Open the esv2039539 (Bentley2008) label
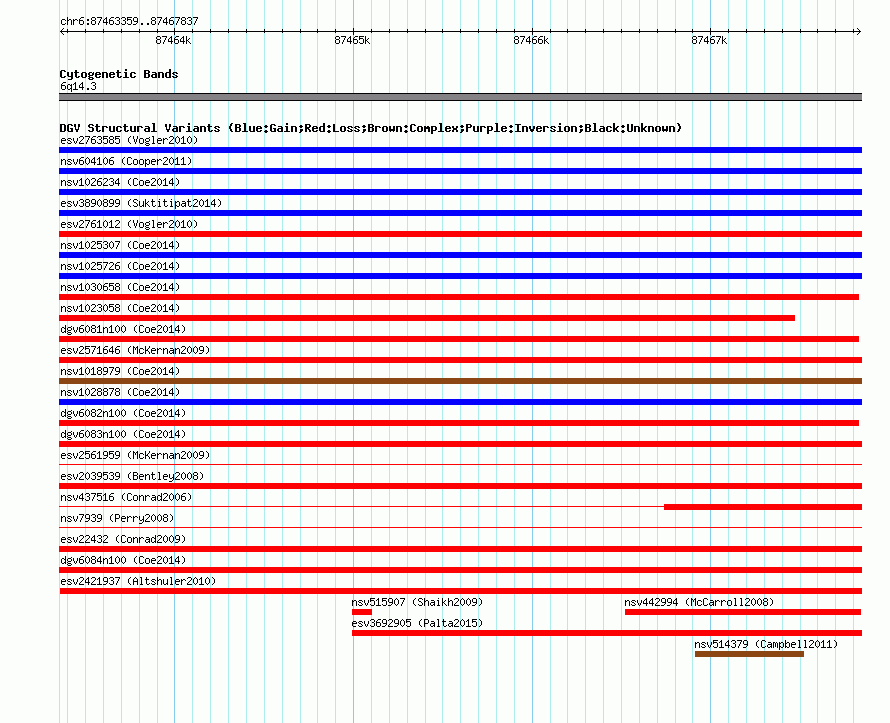 132,476
